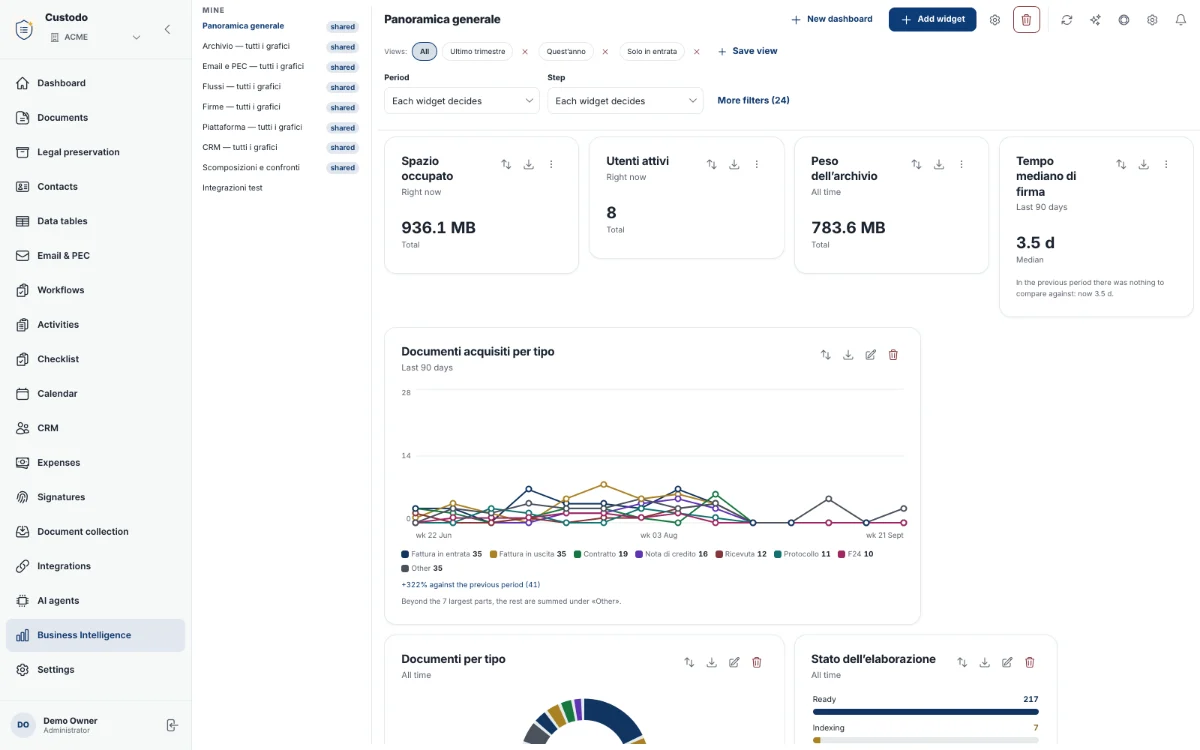Delete this dashboard with the red trash icon
The image size is (1200, 750).
tap(1026, 20)
